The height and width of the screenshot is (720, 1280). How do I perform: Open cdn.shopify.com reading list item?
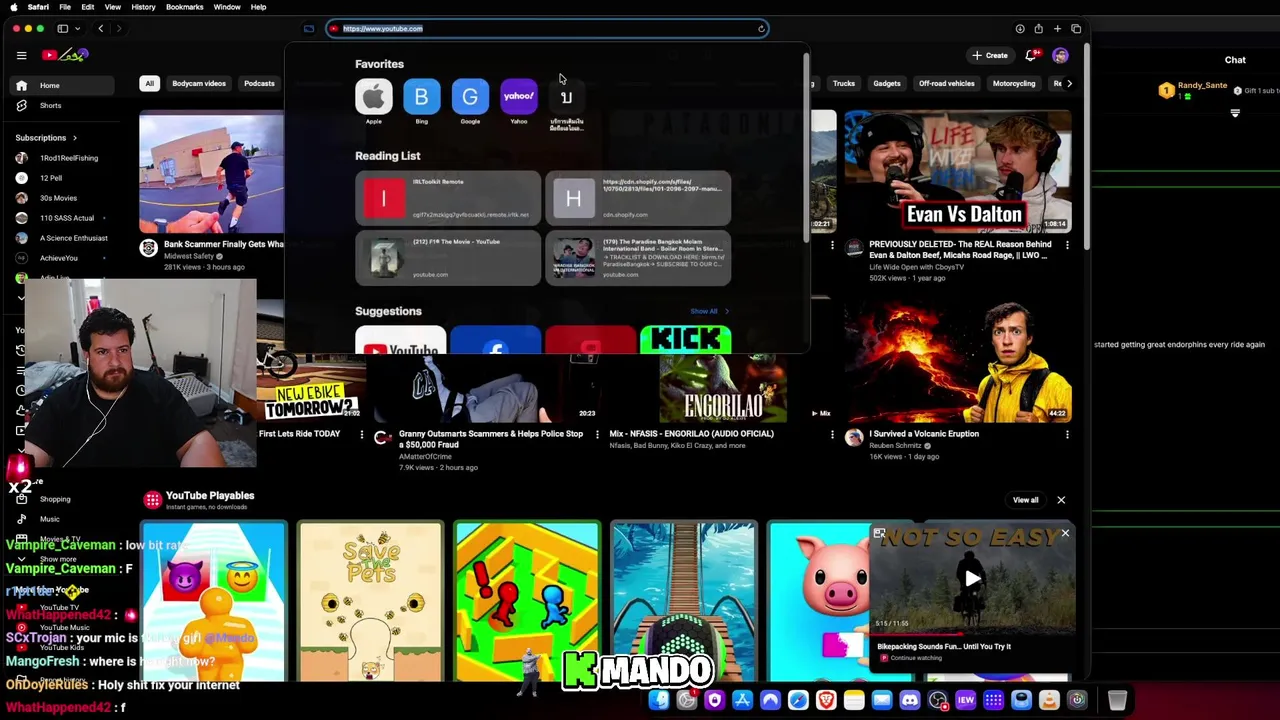pyautogui.click(x=638, y=198)
